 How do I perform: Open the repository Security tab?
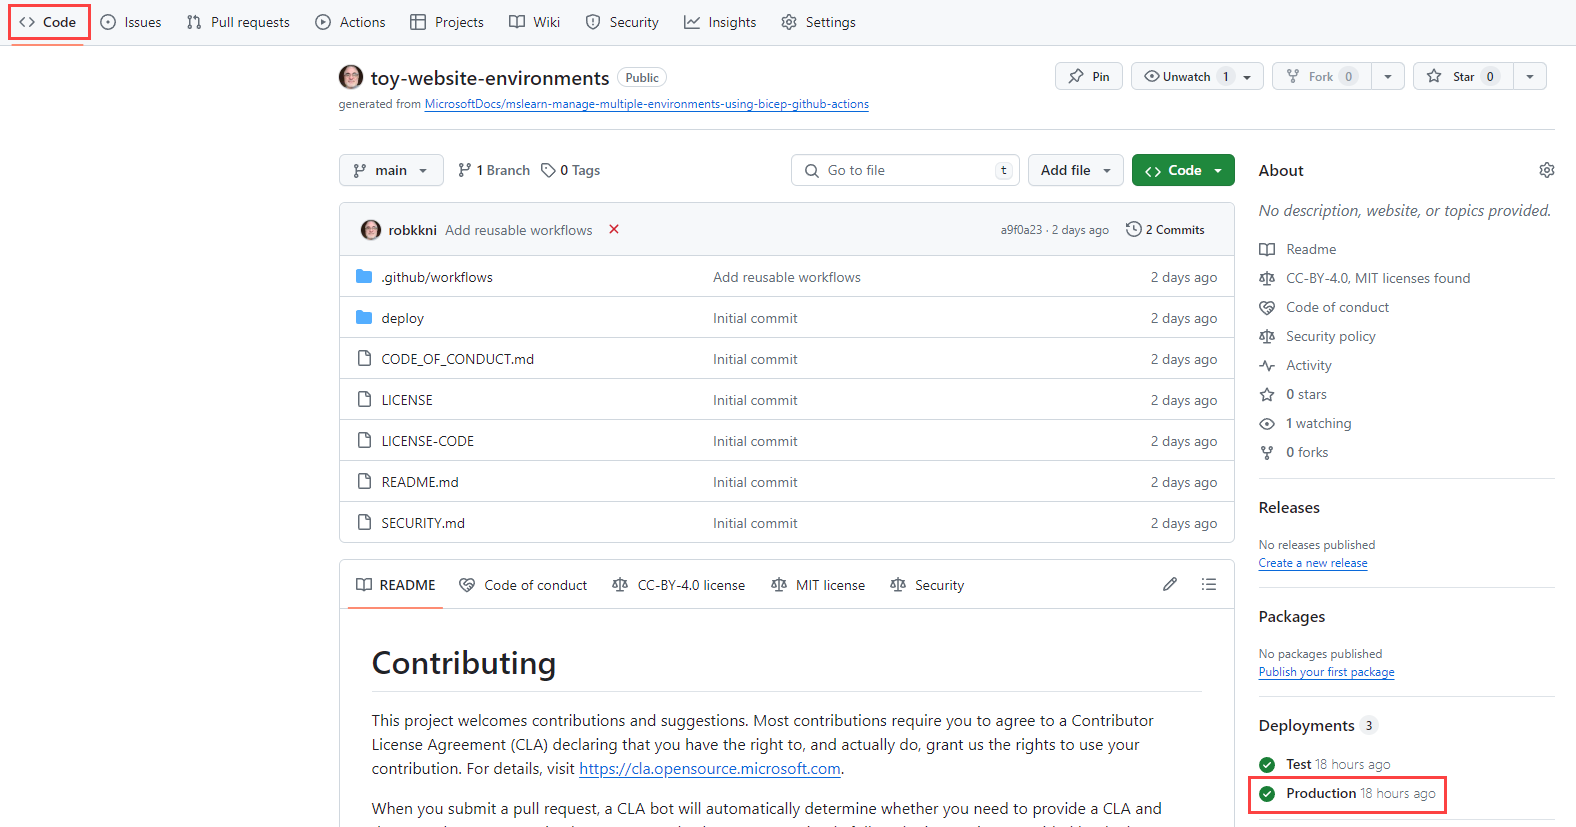coord(622,22)
